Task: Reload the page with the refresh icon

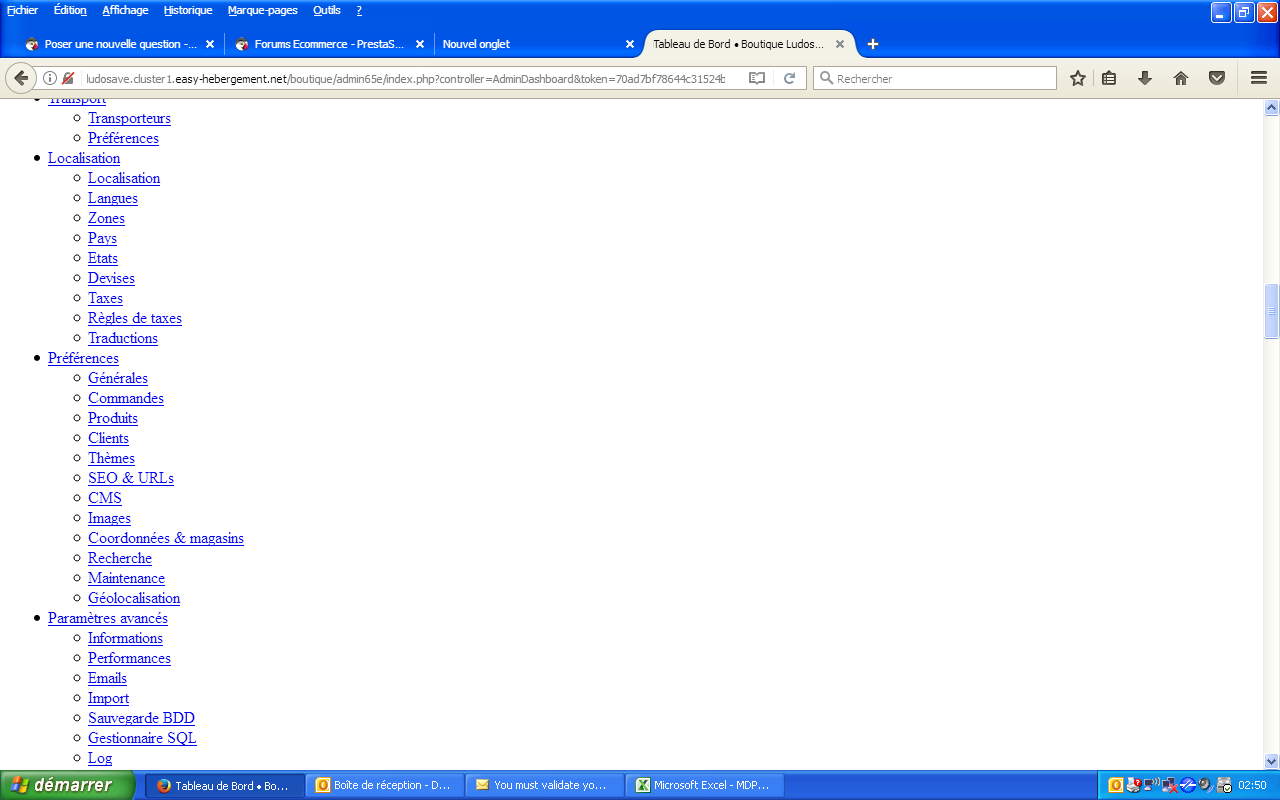Action: (789, 78)
